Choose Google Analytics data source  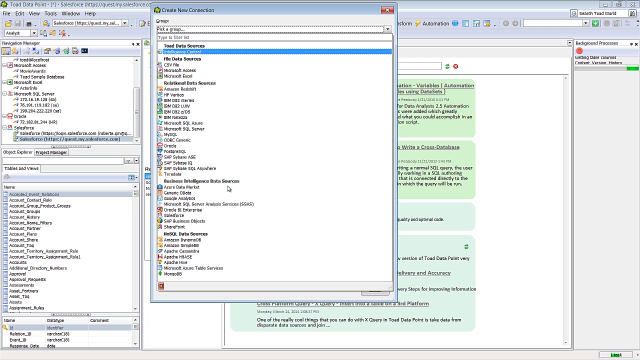[179, 198]
